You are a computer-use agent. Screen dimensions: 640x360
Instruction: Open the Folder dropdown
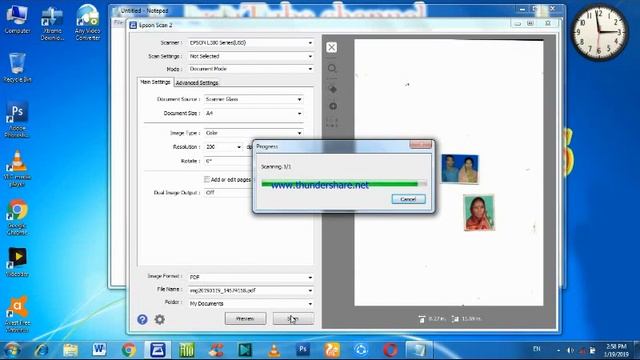(x=251, y=304)
